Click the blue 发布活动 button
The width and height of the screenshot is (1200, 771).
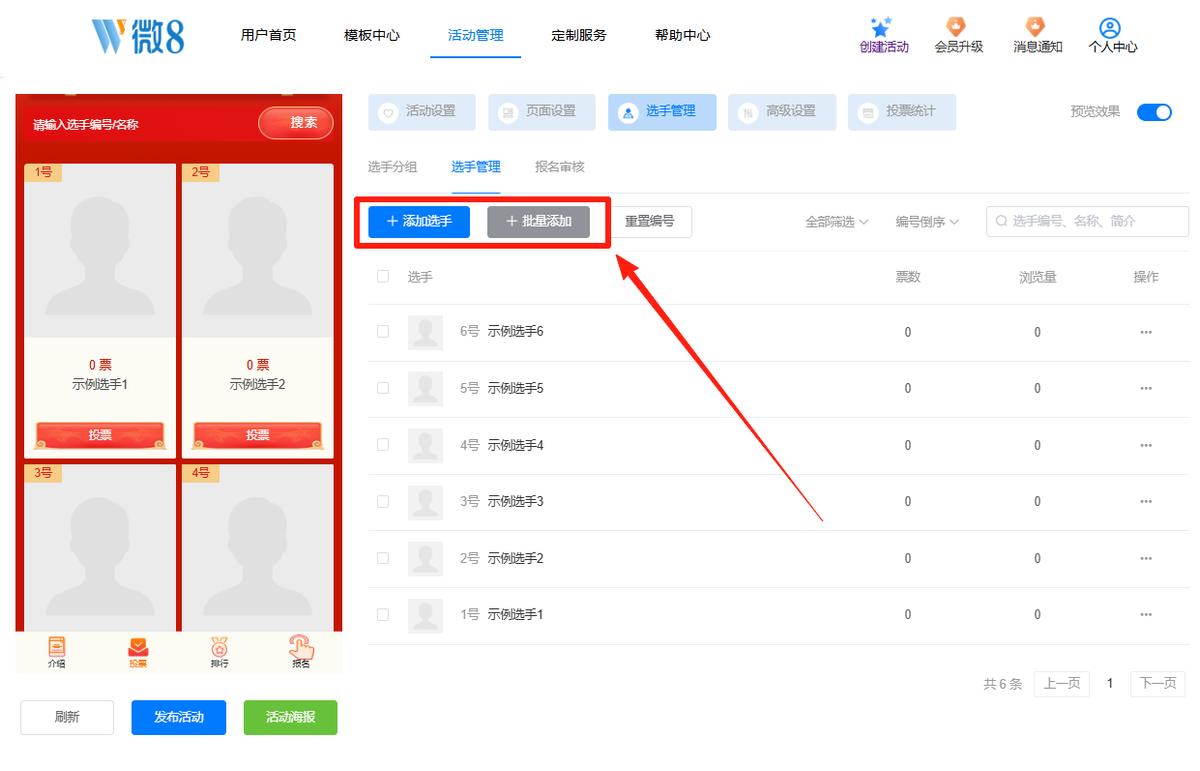[x=179, y=717]
